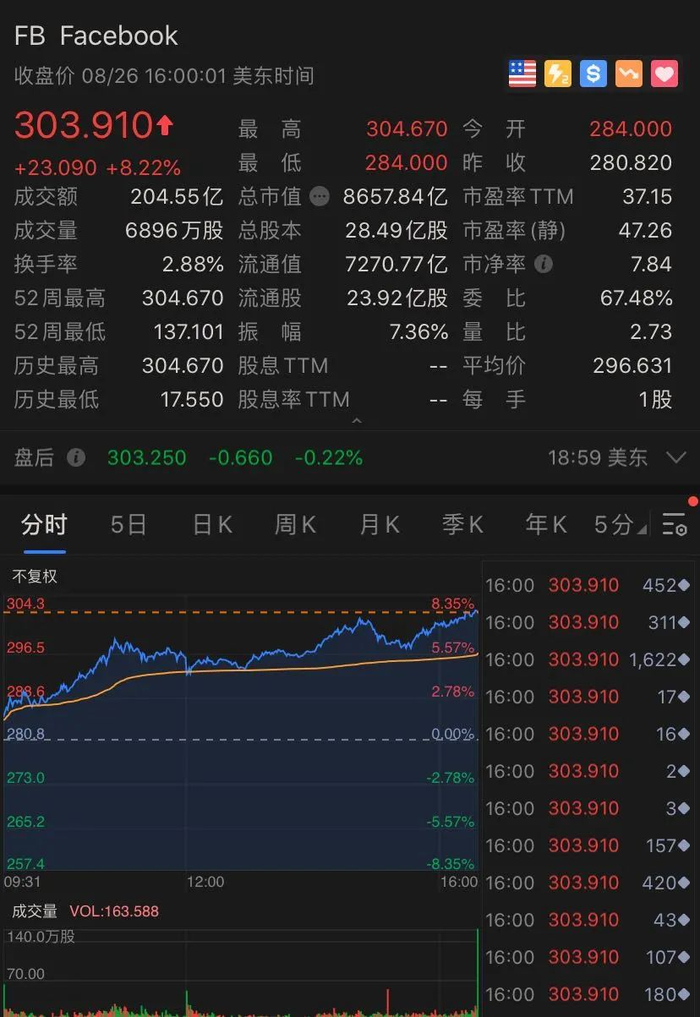The image size is (700, 1017).
Task: Tap the after-hours price 303.250
Action: pyautogui.click(x=147, y=458)
